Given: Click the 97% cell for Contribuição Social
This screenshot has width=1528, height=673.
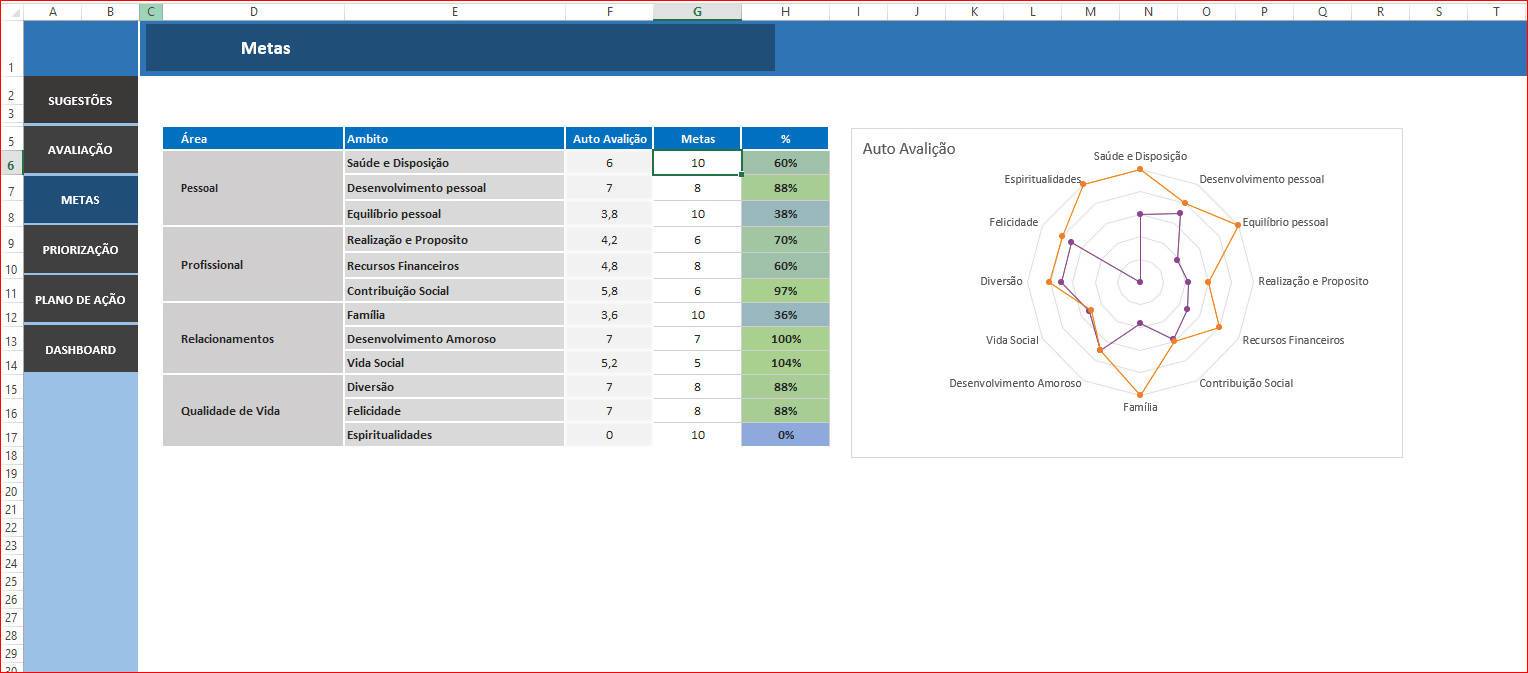Looking at the screenshot, I should 785,291.
